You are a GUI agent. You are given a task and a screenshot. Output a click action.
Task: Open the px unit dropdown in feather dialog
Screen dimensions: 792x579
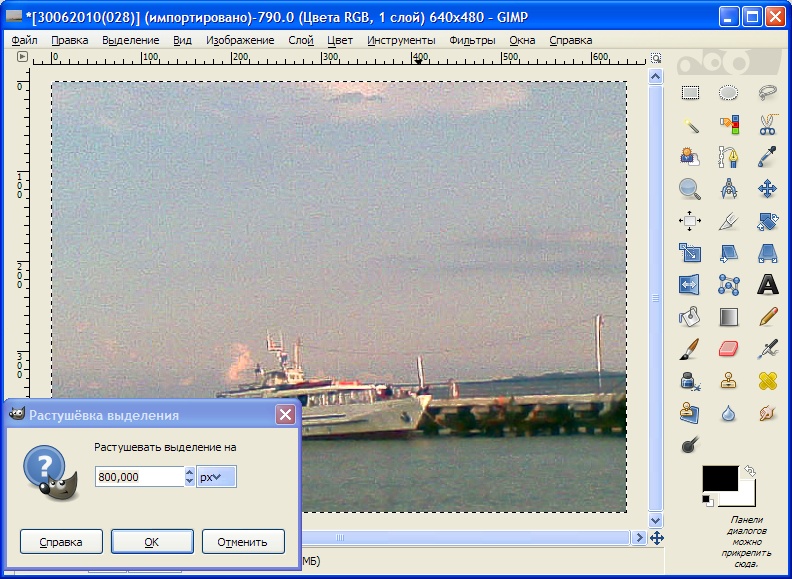point(216,477)
